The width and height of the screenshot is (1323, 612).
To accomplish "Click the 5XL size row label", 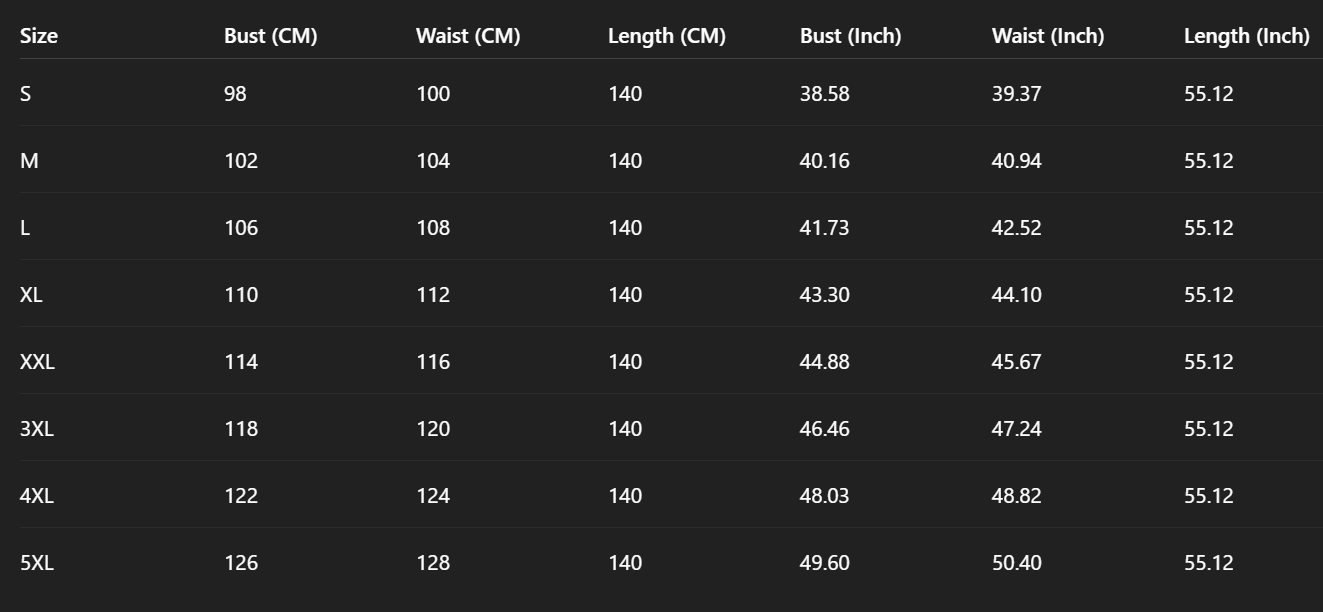I will pyautogui.click(x=37, y=563).
